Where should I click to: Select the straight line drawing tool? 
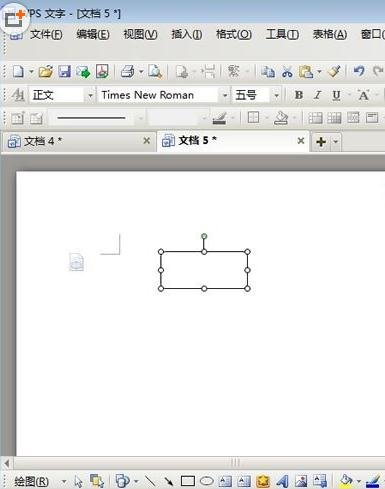tap(150, 481)
